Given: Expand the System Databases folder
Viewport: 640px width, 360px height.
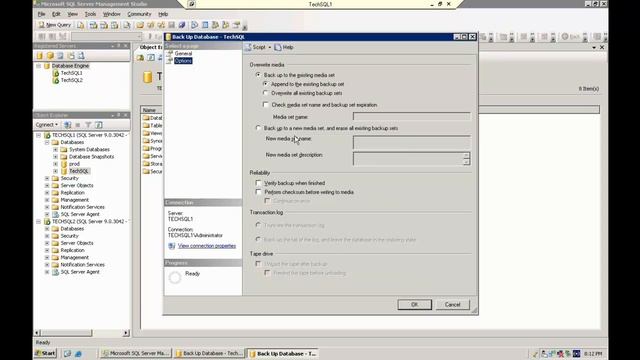Looking at the screenshot, I should pyautogui.click(x=56, y=149).
